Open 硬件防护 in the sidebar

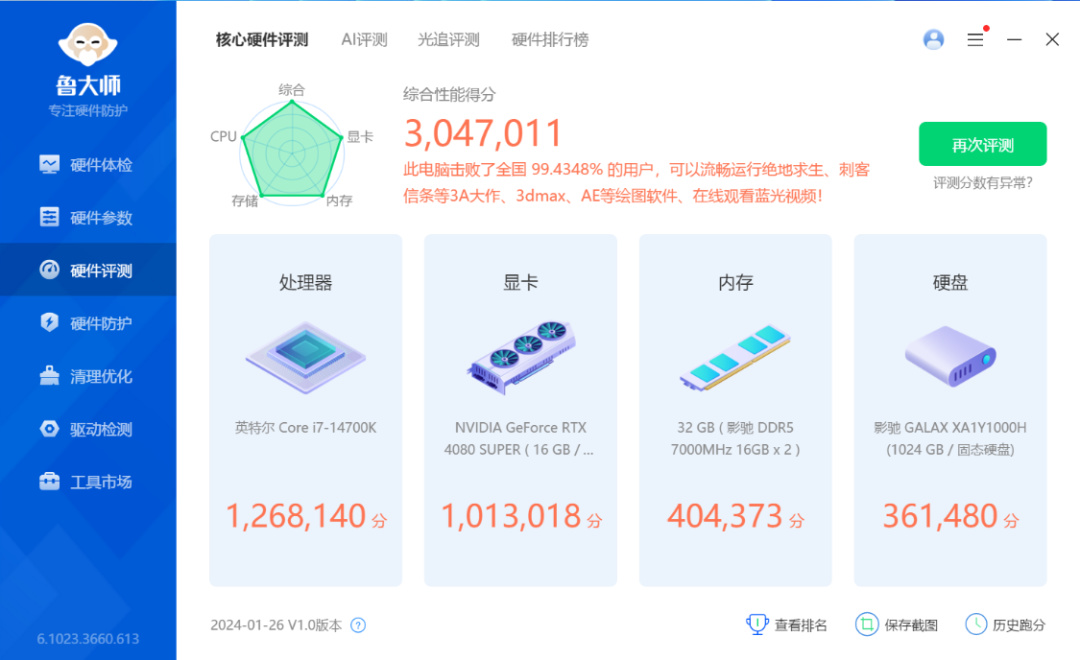pos(87,323)
